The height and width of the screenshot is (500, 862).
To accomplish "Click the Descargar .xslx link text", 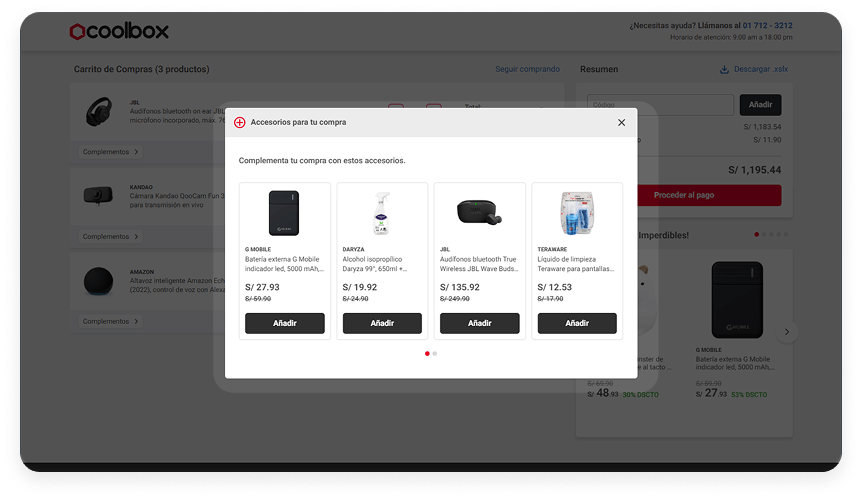I will tap(761, 69).
